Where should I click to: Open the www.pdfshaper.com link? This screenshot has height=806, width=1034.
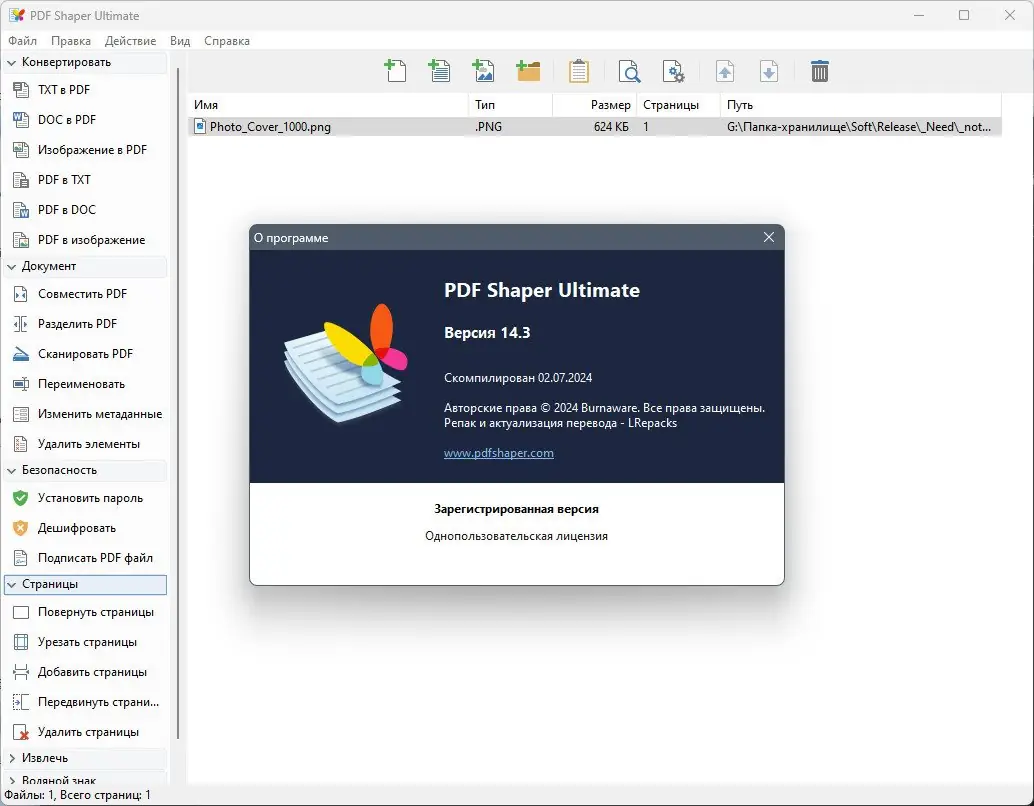pos(499,453)
